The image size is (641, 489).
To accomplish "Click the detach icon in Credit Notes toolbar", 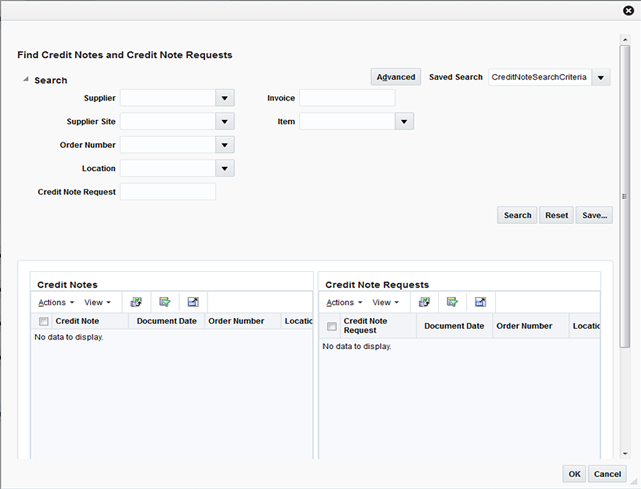I will [193, 302].
